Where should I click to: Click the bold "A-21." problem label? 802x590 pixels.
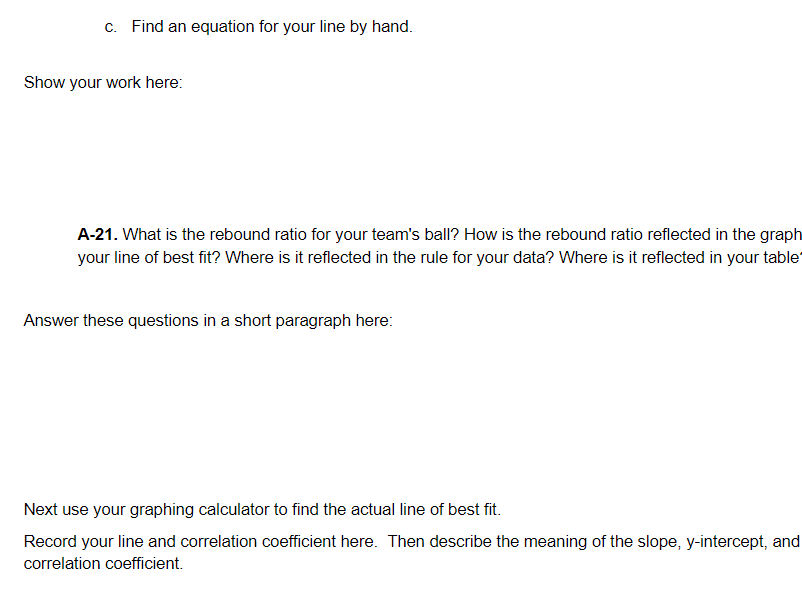pyautogui.click(x=98, y=234)
